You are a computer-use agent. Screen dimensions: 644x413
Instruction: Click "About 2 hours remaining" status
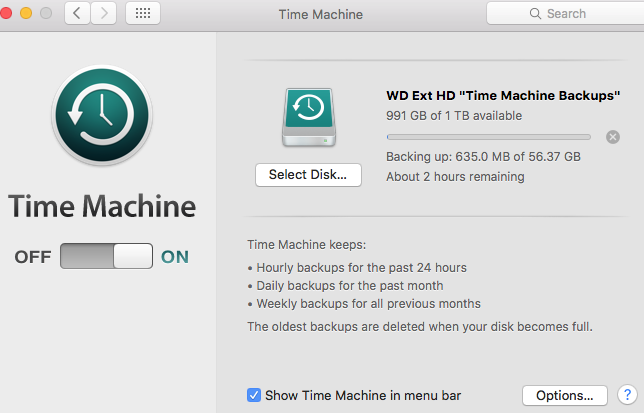(455, 177)
